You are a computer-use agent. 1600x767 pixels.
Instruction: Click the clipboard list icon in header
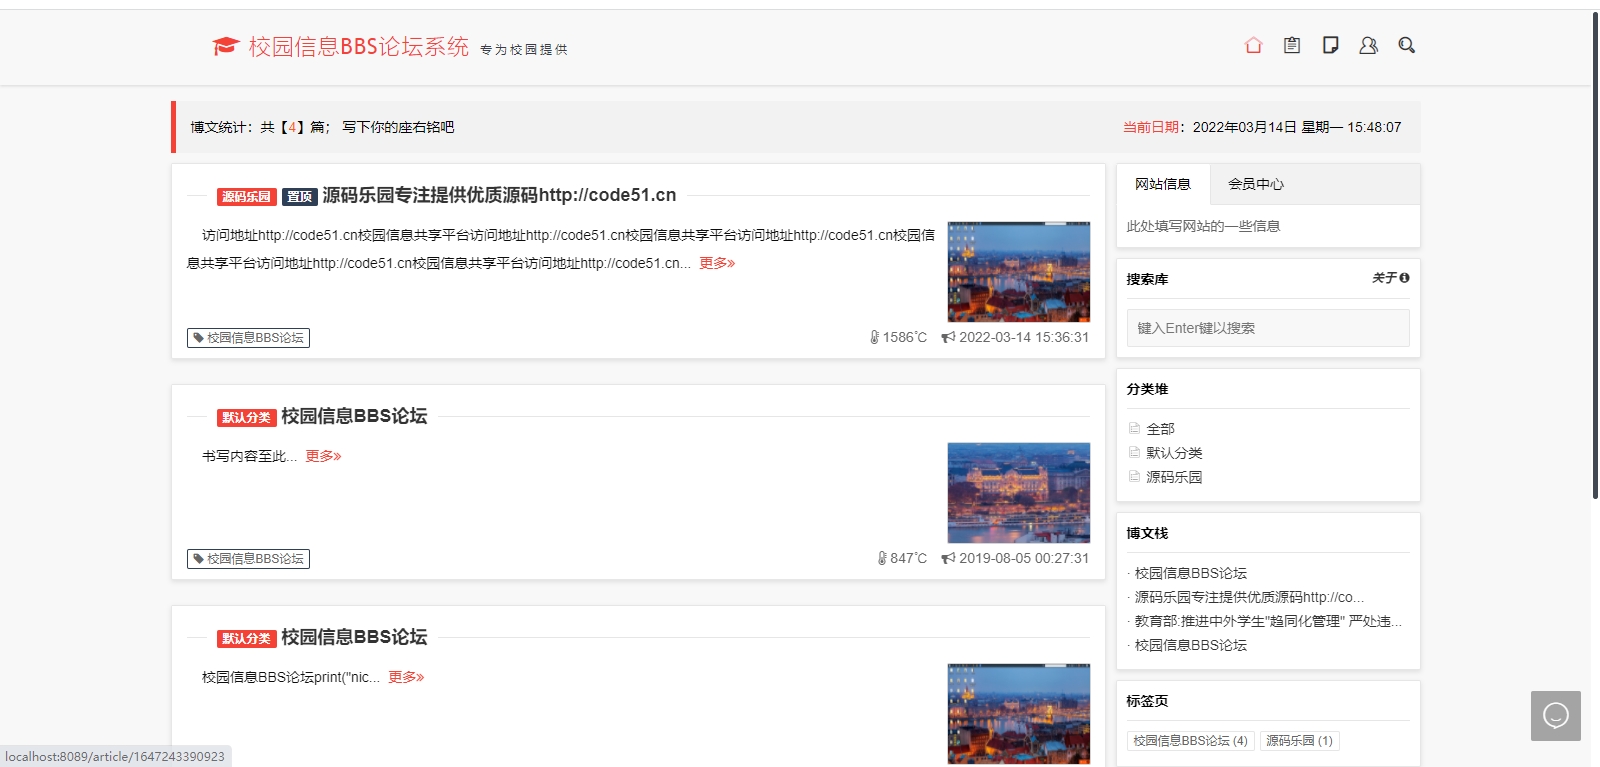(1292, 45)
